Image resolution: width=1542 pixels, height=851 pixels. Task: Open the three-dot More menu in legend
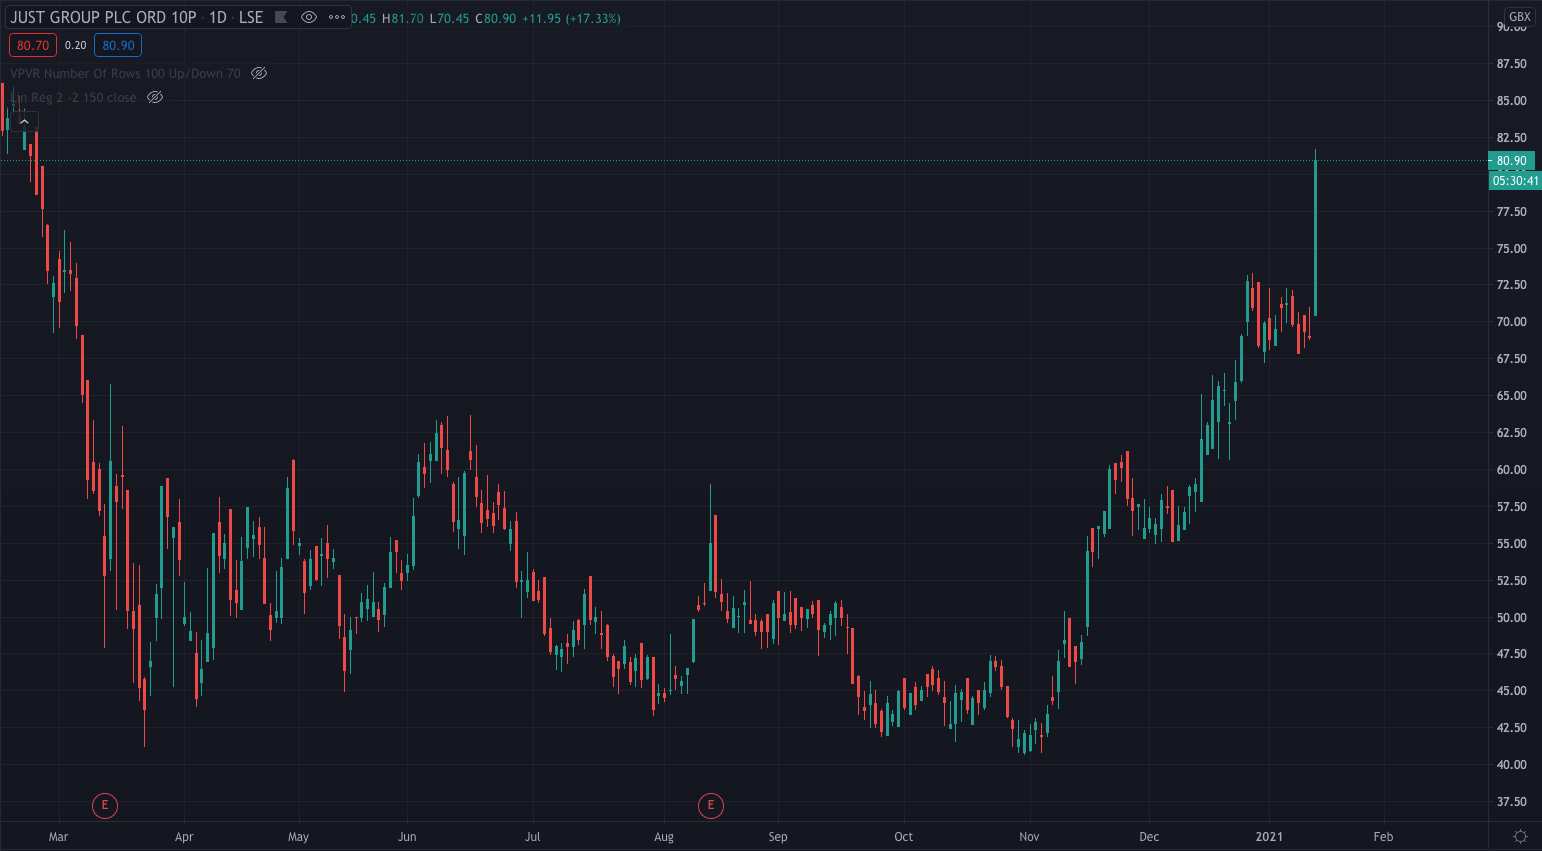pyautogui.click(x=337, y=17)
